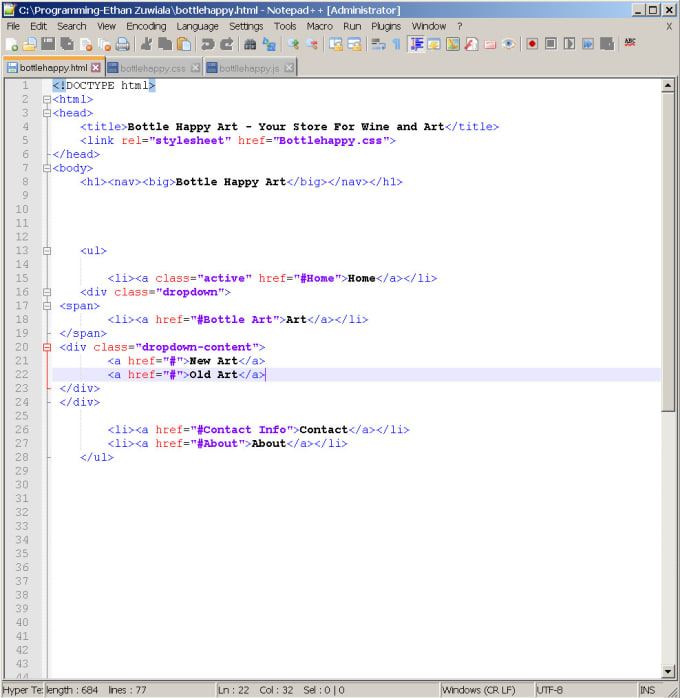Cut the selection with the scissors icon

point(146,44)
